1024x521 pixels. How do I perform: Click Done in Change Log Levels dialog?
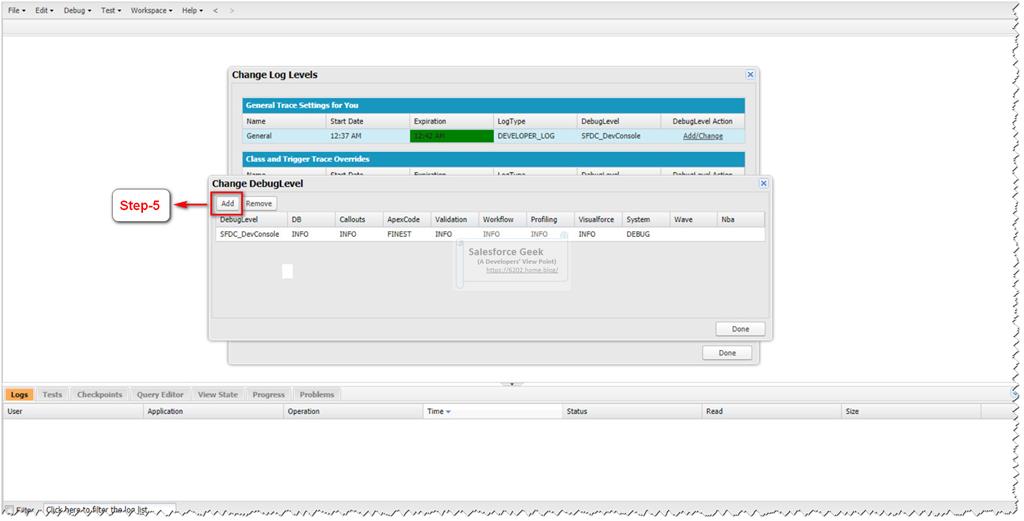click(727, 353)
